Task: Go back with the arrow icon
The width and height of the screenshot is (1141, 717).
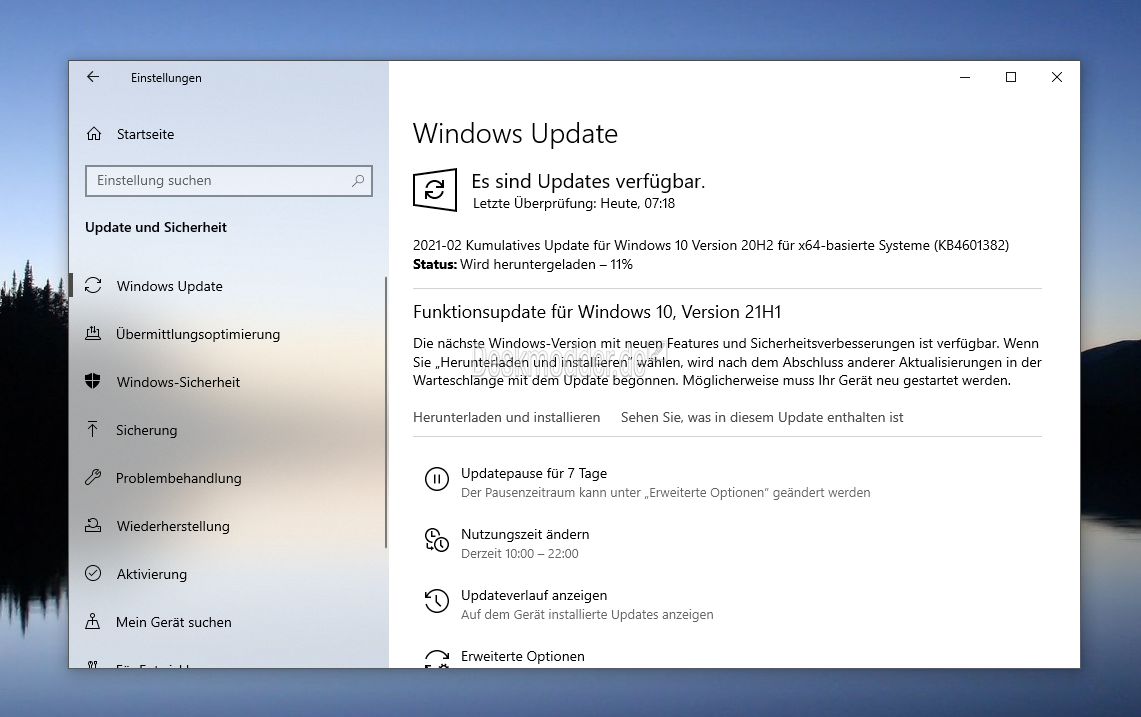Action: (92, 77)
